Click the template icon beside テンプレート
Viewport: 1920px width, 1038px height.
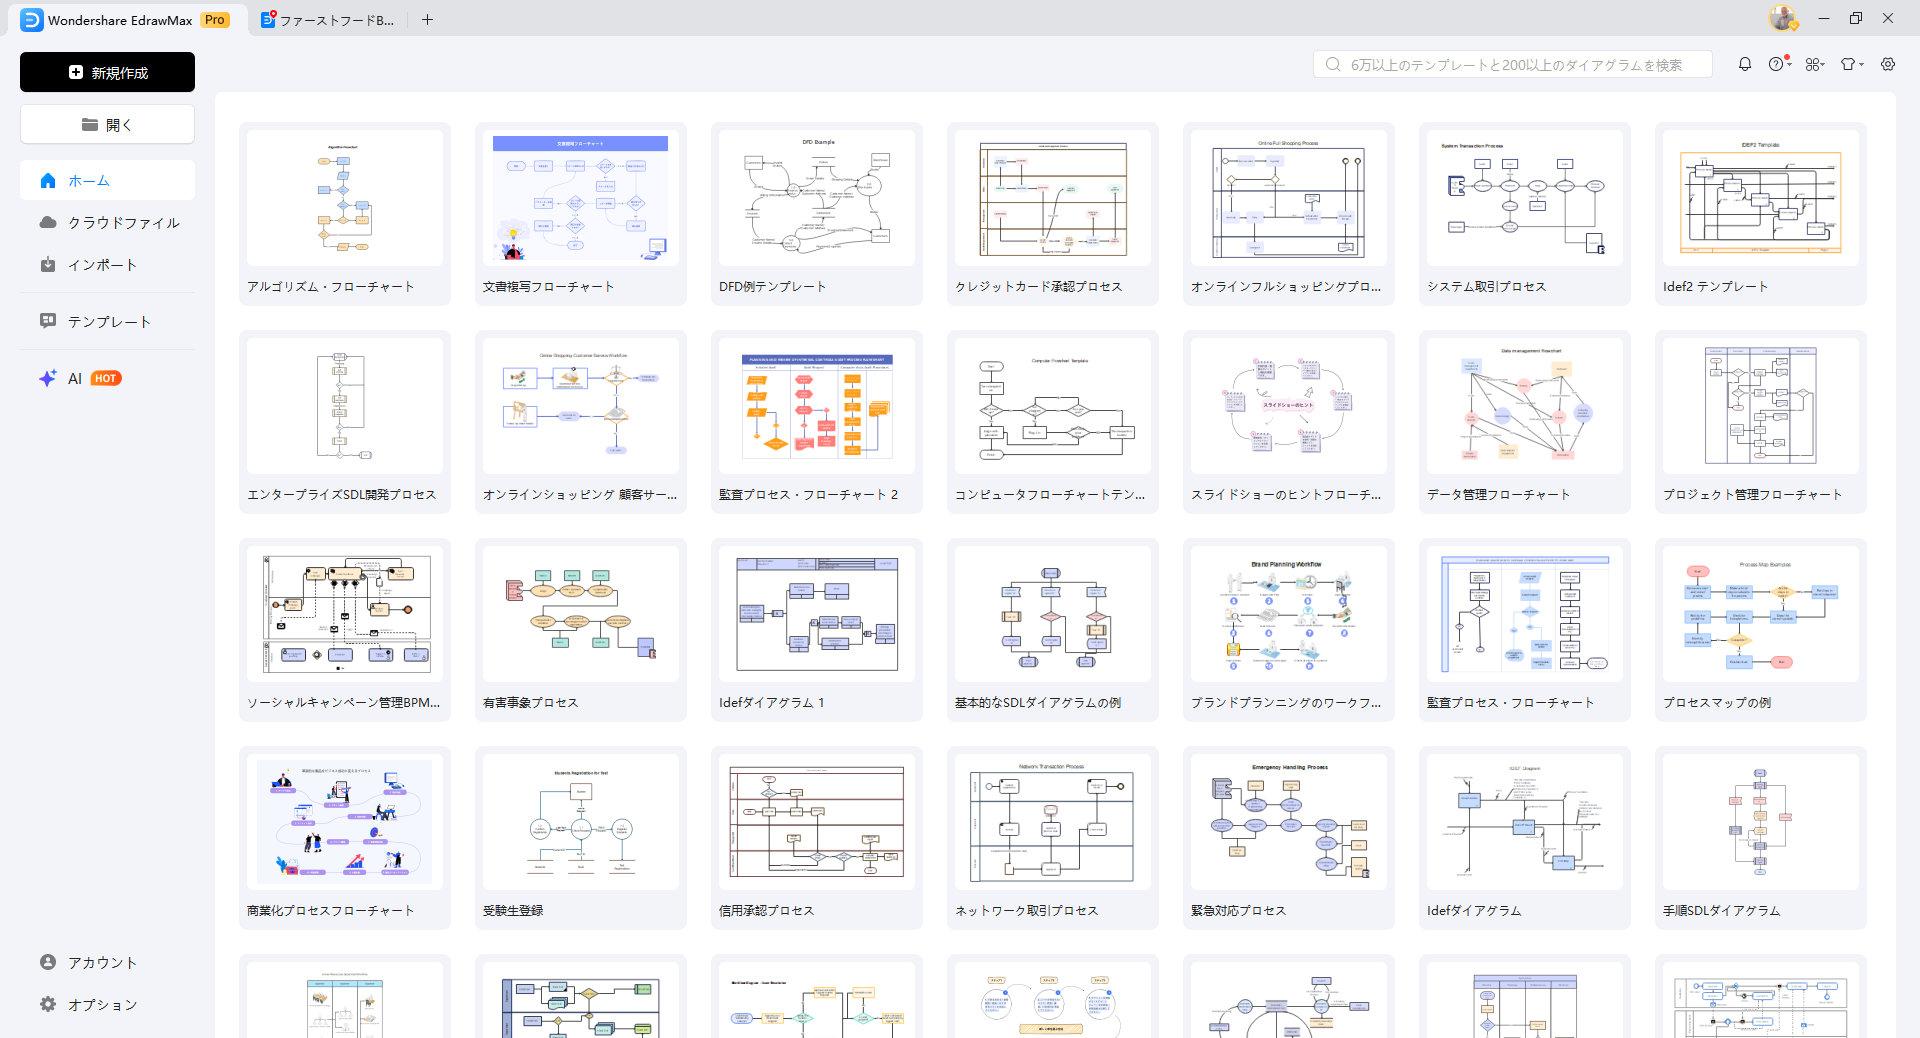48,321
